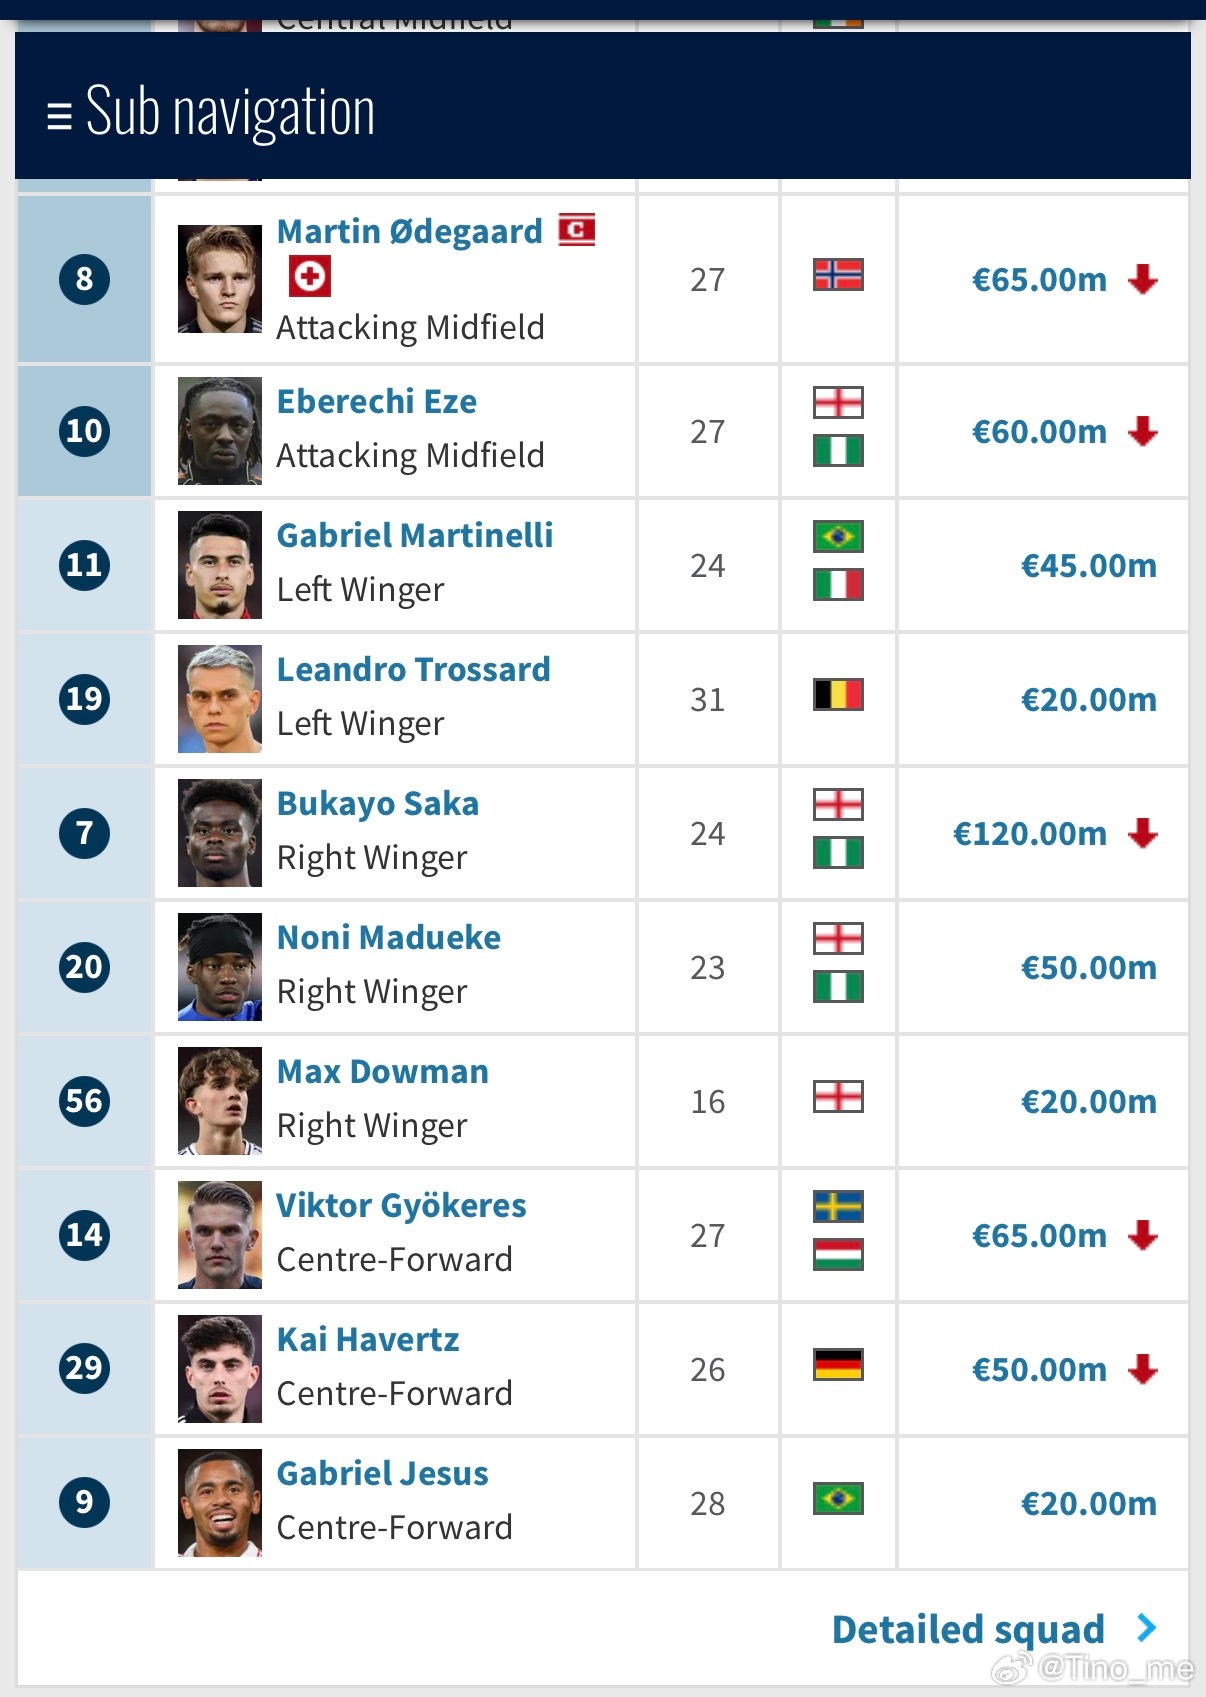Click Kai Havertz's €50.00m market value
This screenshot has width=1206, height=1697.
click(x=1039, y=1370)
